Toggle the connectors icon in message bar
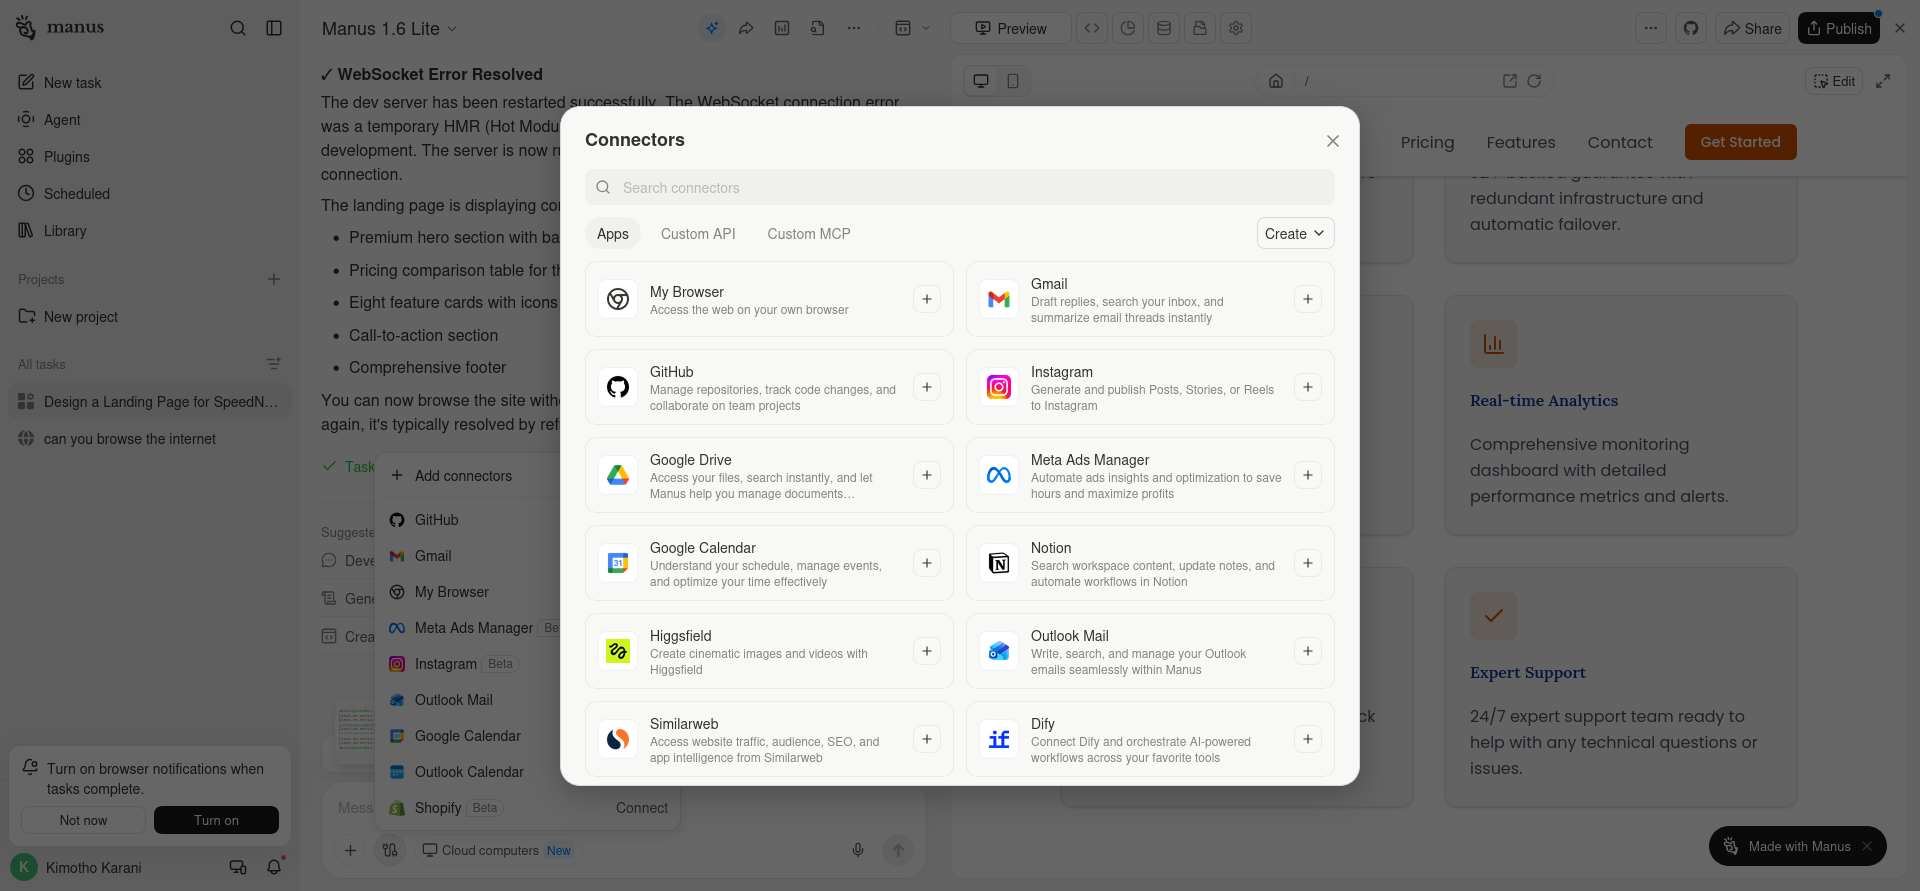Screen dimensions: 1920x891 tap(390, 850)
